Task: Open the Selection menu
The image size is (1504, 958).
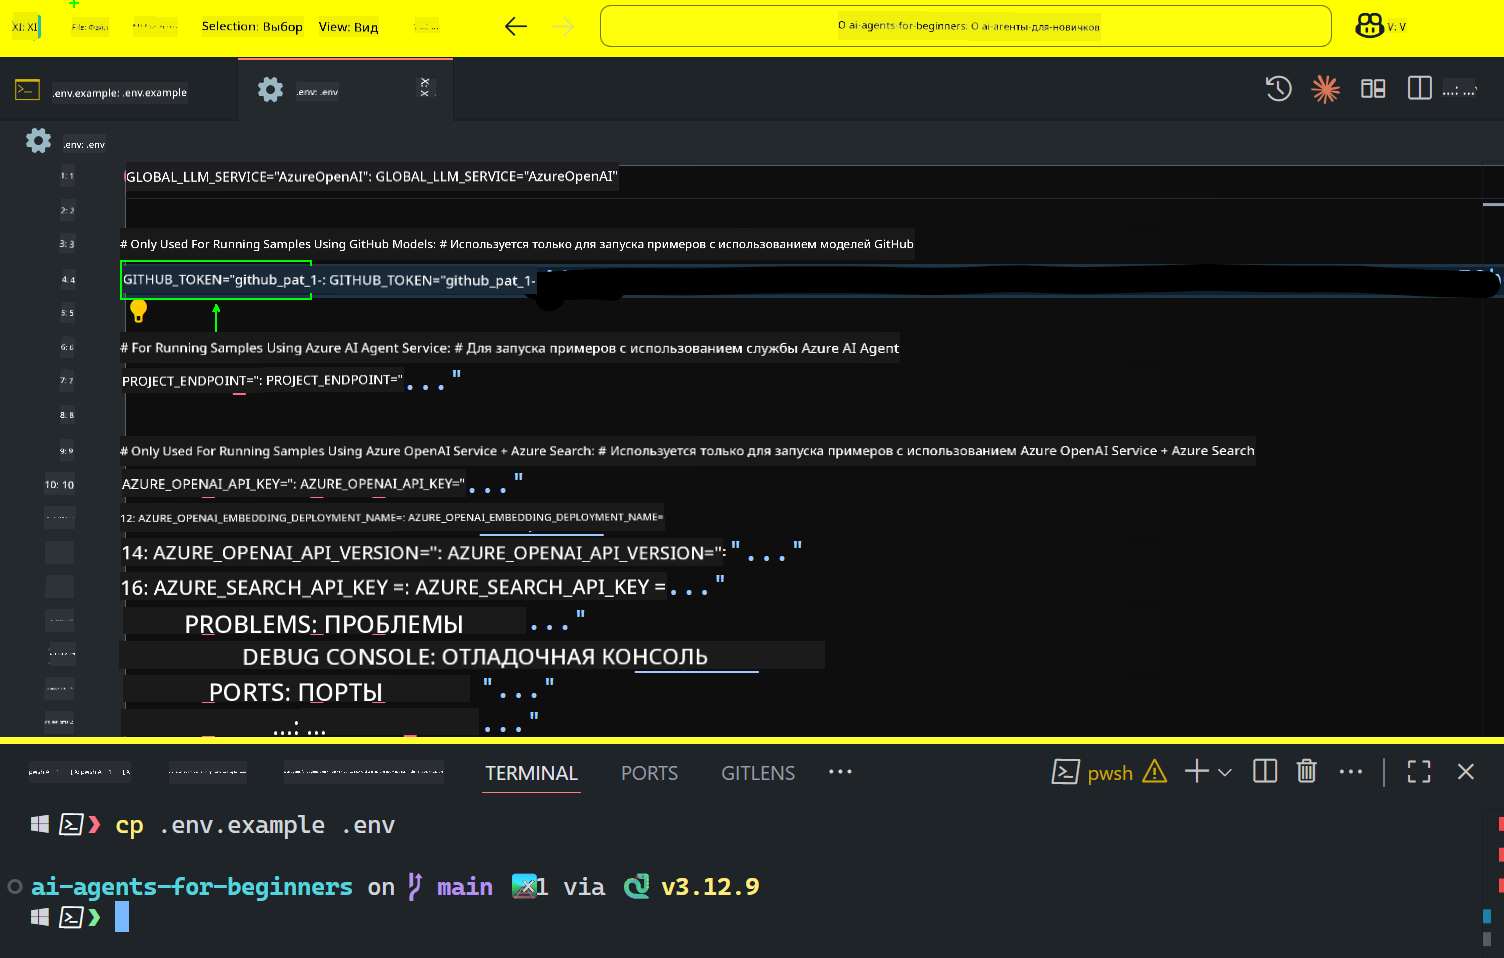Action: tap(252, 27)
